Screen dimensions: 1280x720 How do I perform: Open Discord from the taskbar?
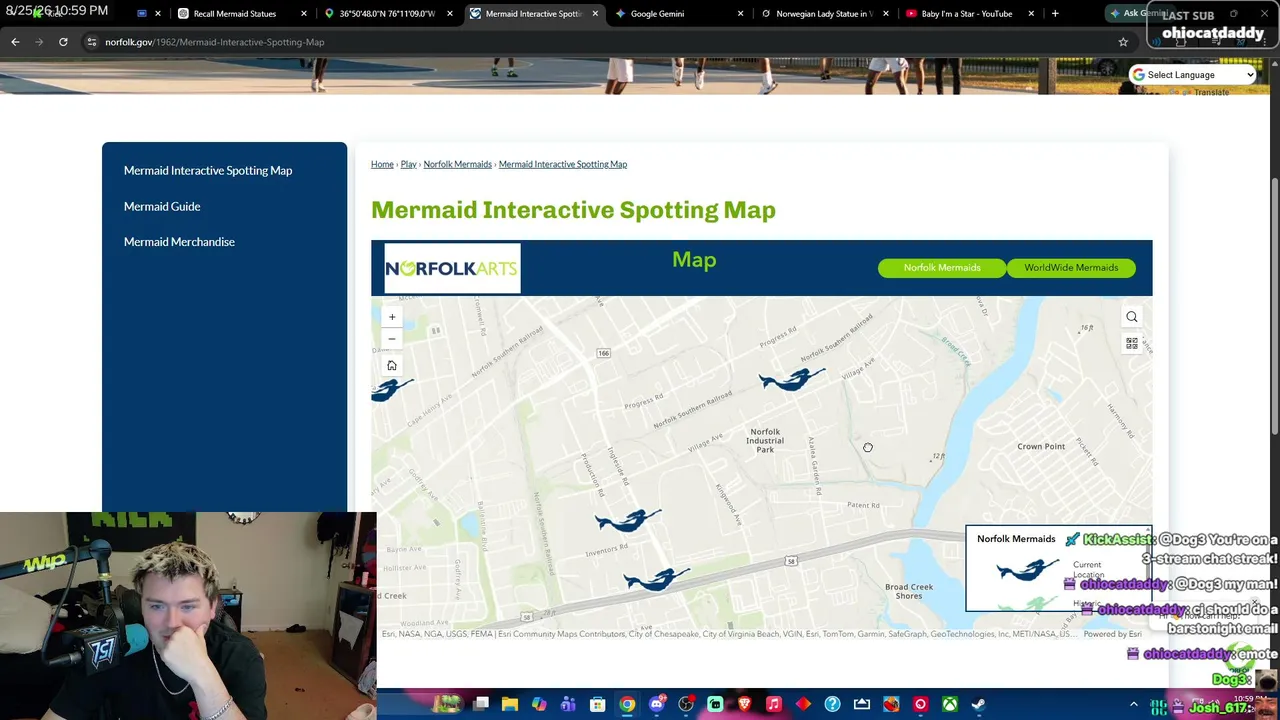point(656,704)
